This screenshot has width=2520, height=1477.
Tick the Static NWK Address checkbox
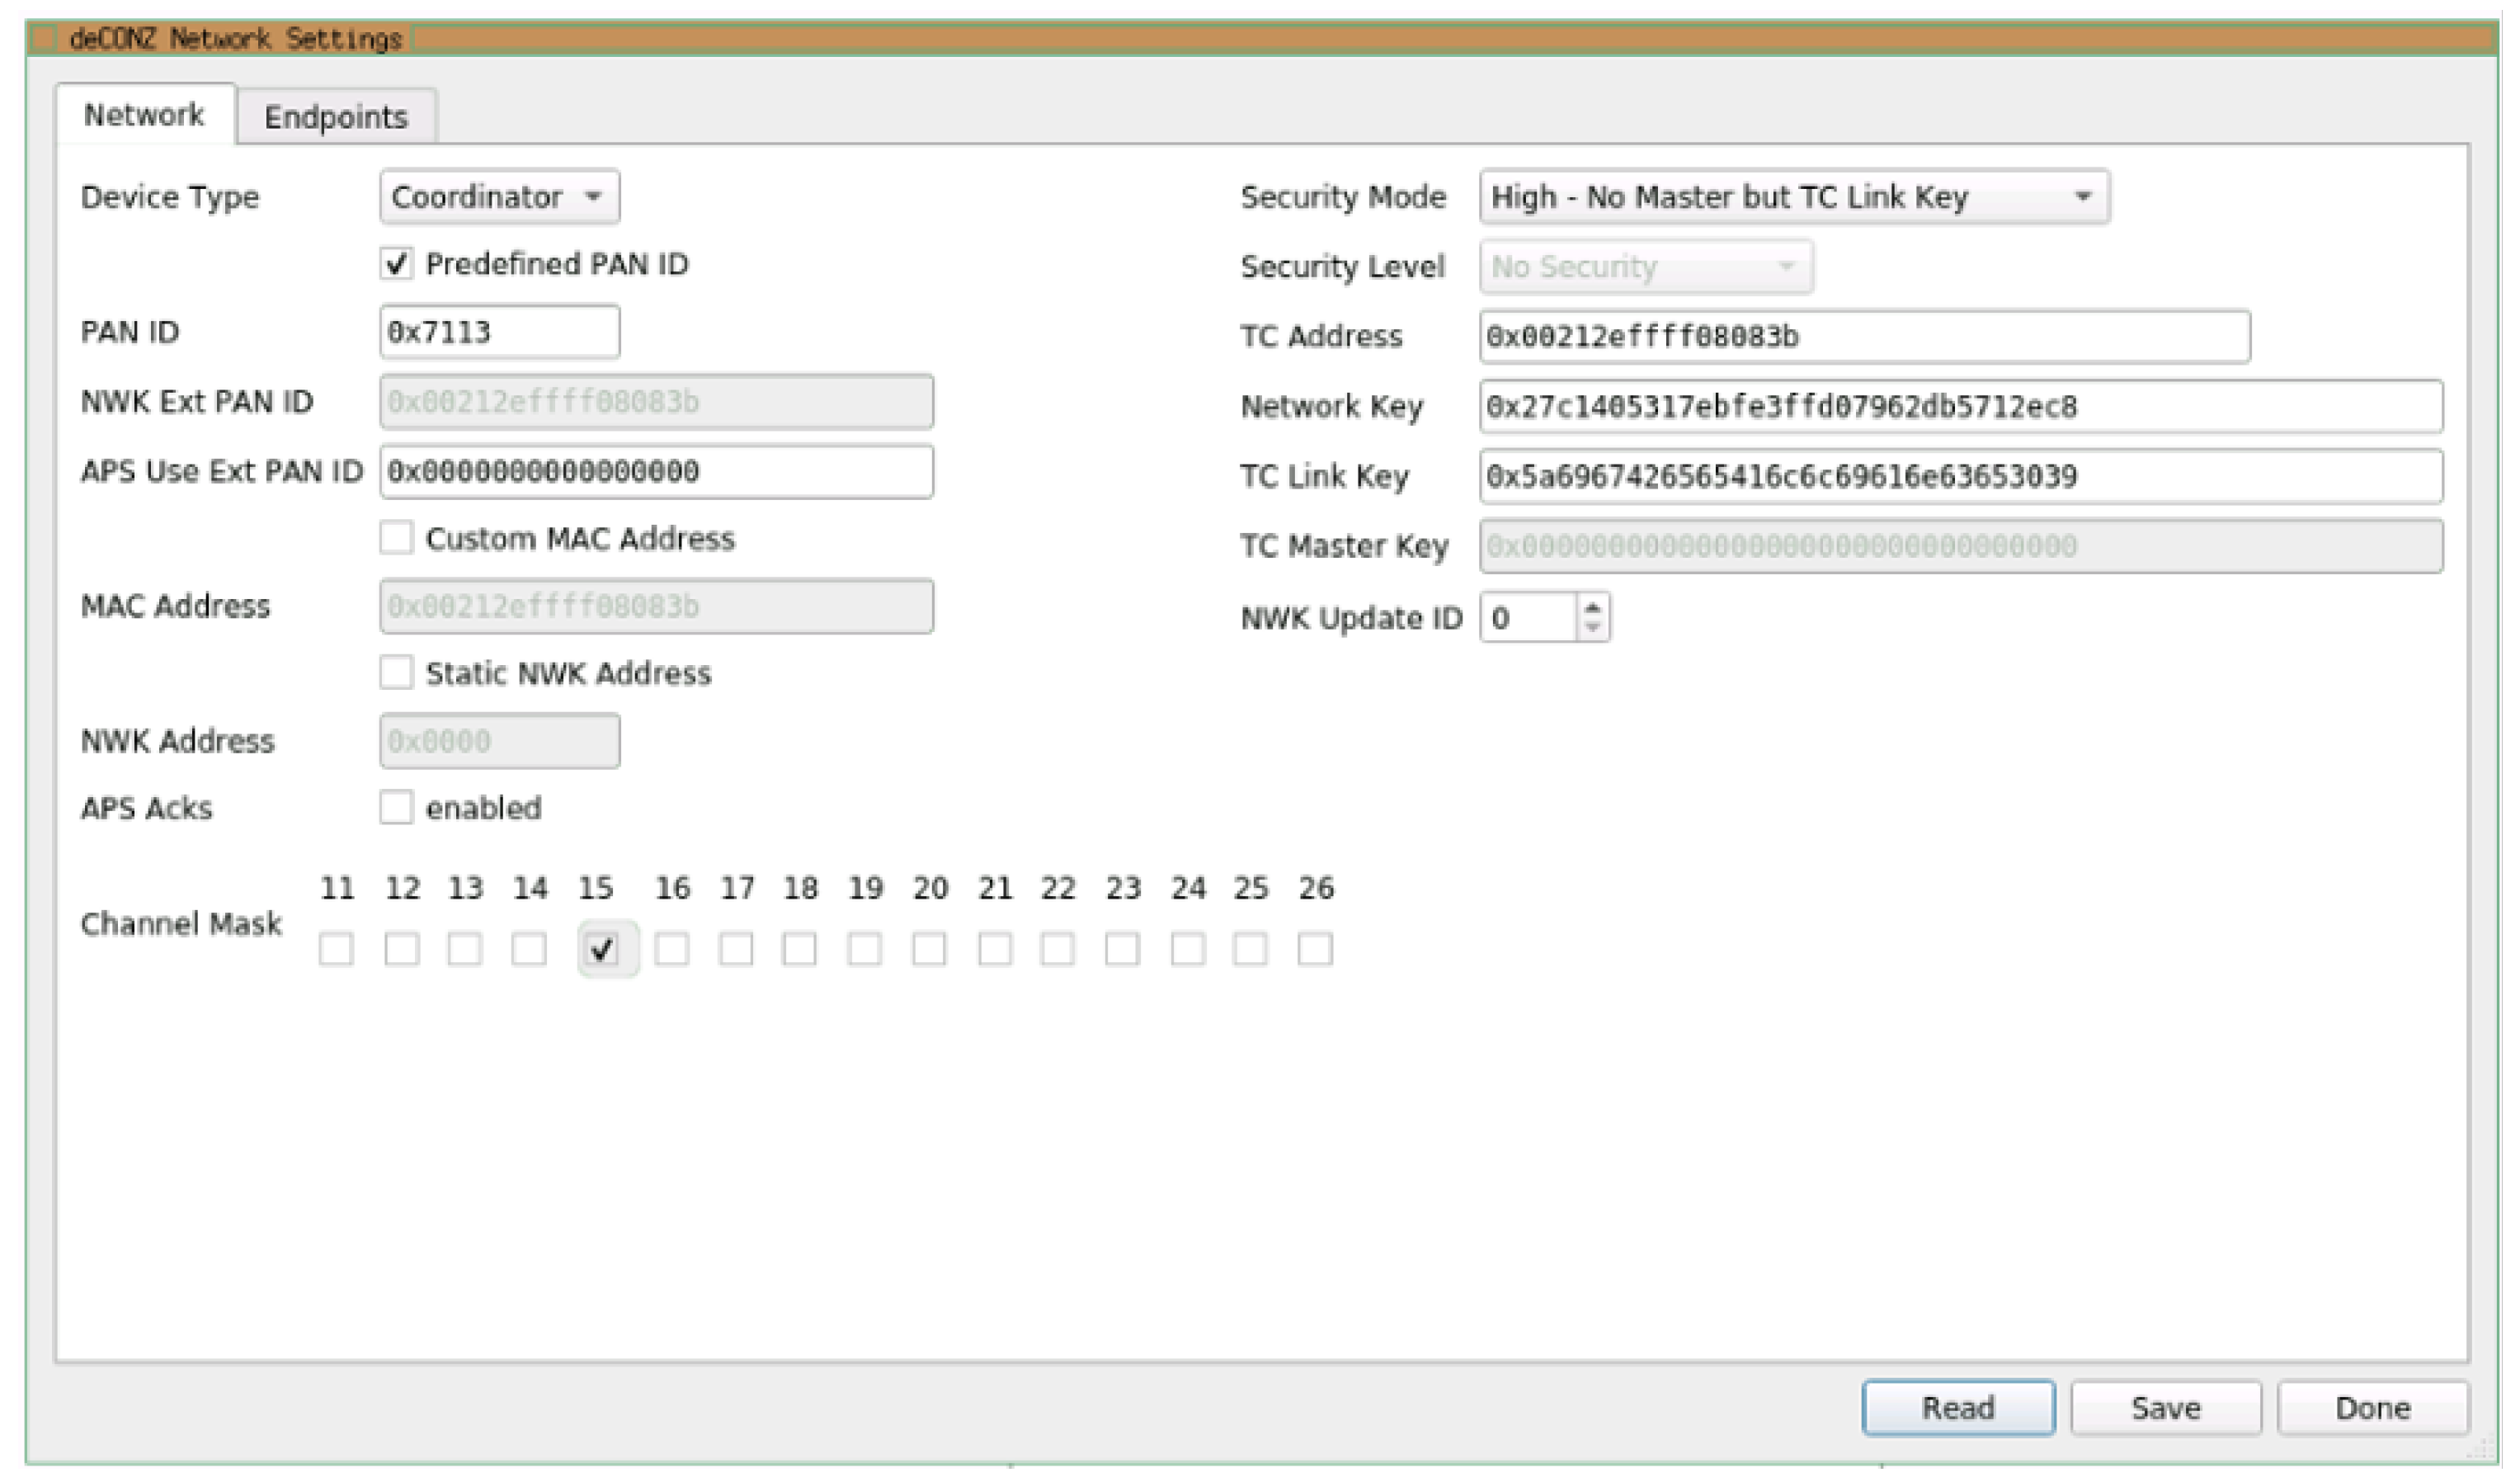[396, 673]
